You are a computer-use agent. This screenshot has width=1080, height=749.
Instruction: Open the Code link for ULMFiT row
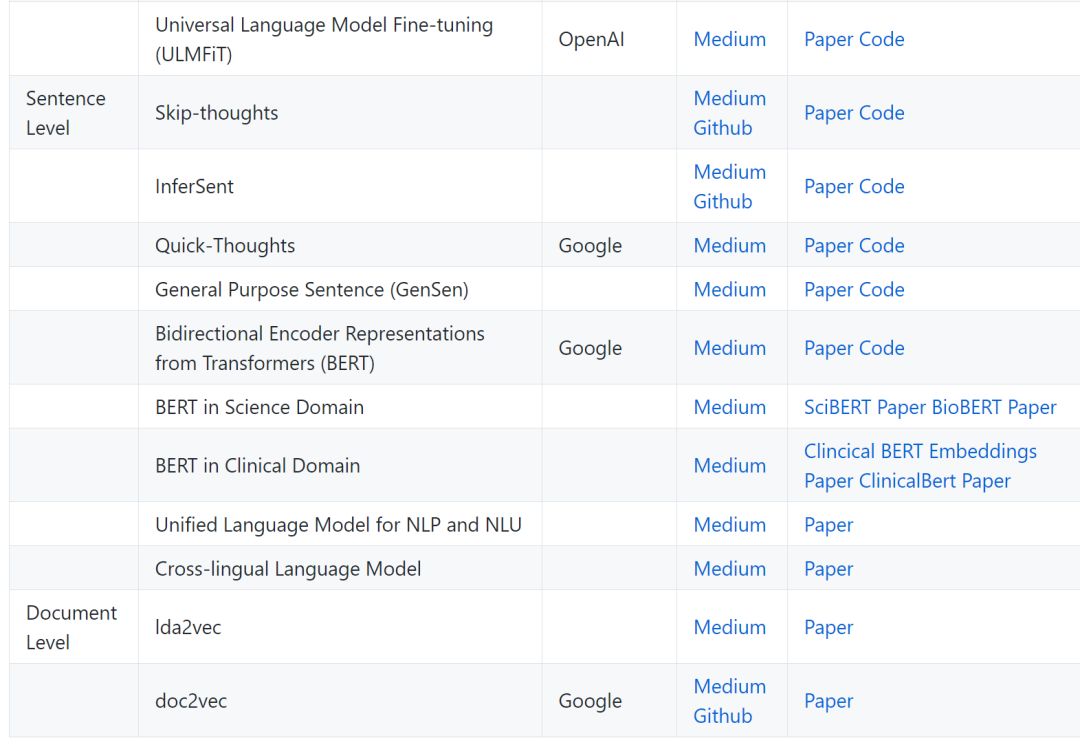click(x=881, y=39)
